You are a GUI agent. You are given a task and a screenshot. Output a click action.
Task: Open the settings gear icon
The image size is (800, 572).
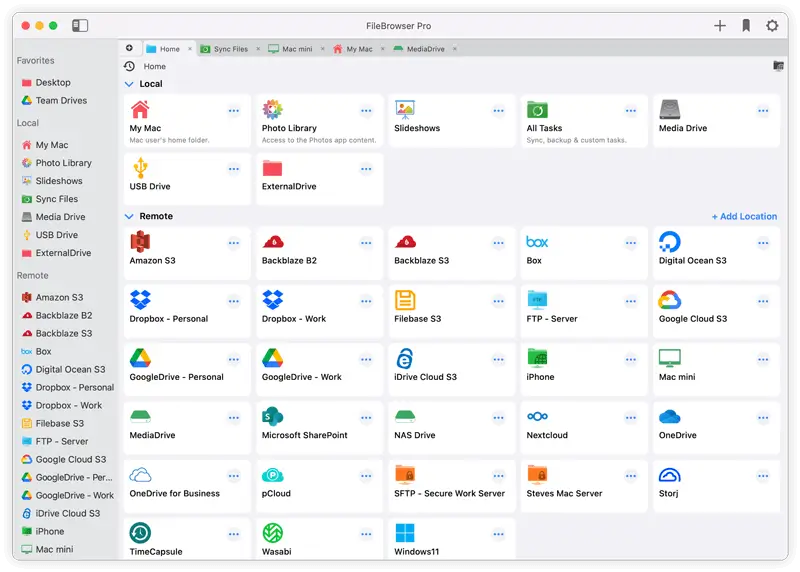(772, 26)
